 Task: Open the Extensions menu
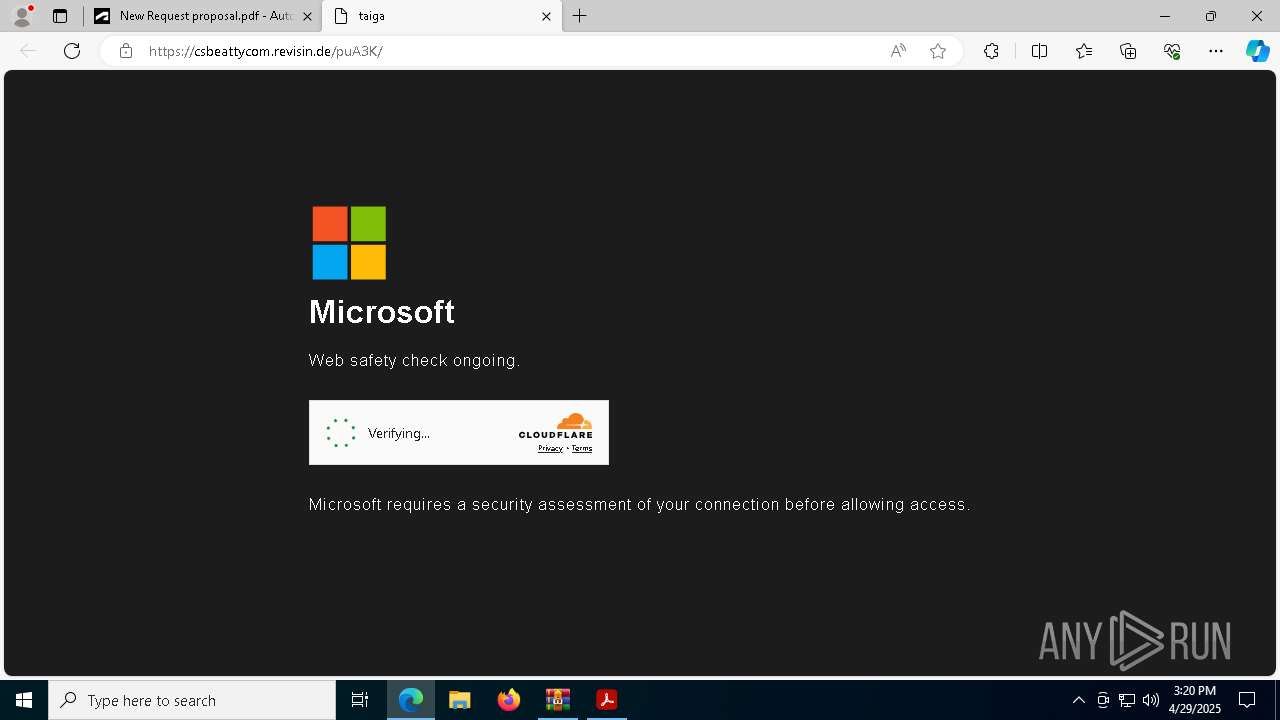click(991, 51)
